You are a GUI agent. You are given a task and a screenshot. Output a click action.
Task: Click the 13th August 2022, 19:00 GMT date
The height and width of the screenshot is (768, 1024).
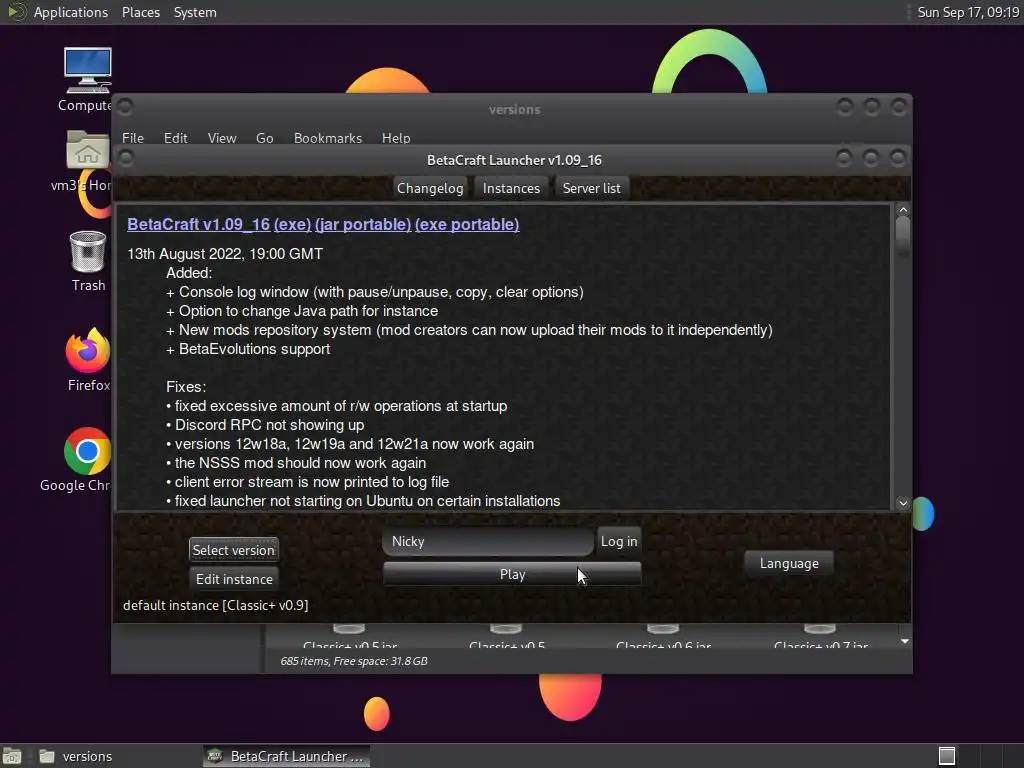pos(225,254)
